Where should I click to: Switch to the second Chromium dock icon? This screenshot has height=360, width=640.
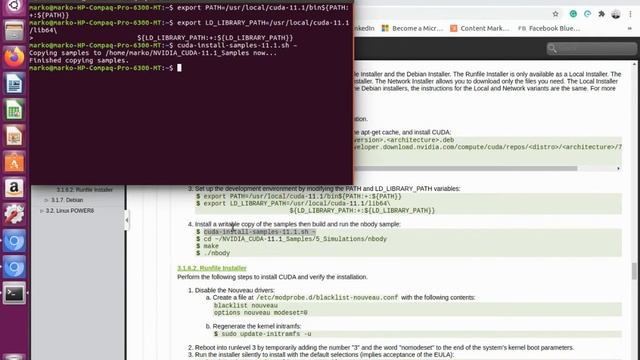pos(14,267)
